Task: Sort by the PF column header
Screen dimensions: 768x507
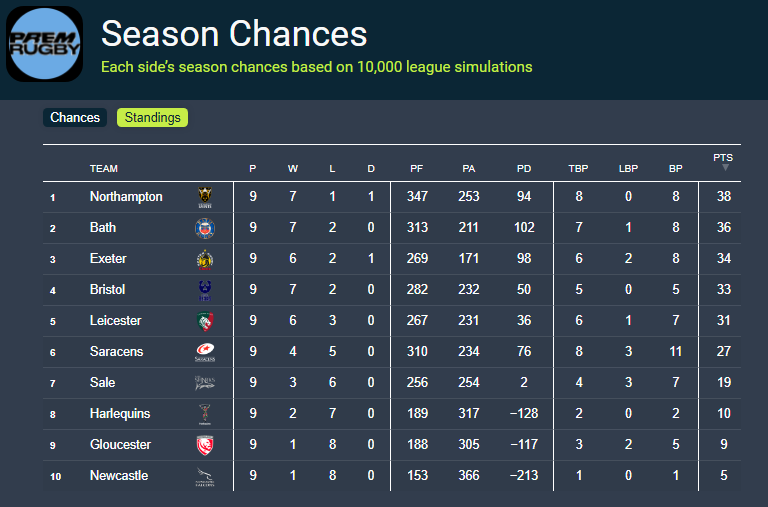Action: [417, 169]
